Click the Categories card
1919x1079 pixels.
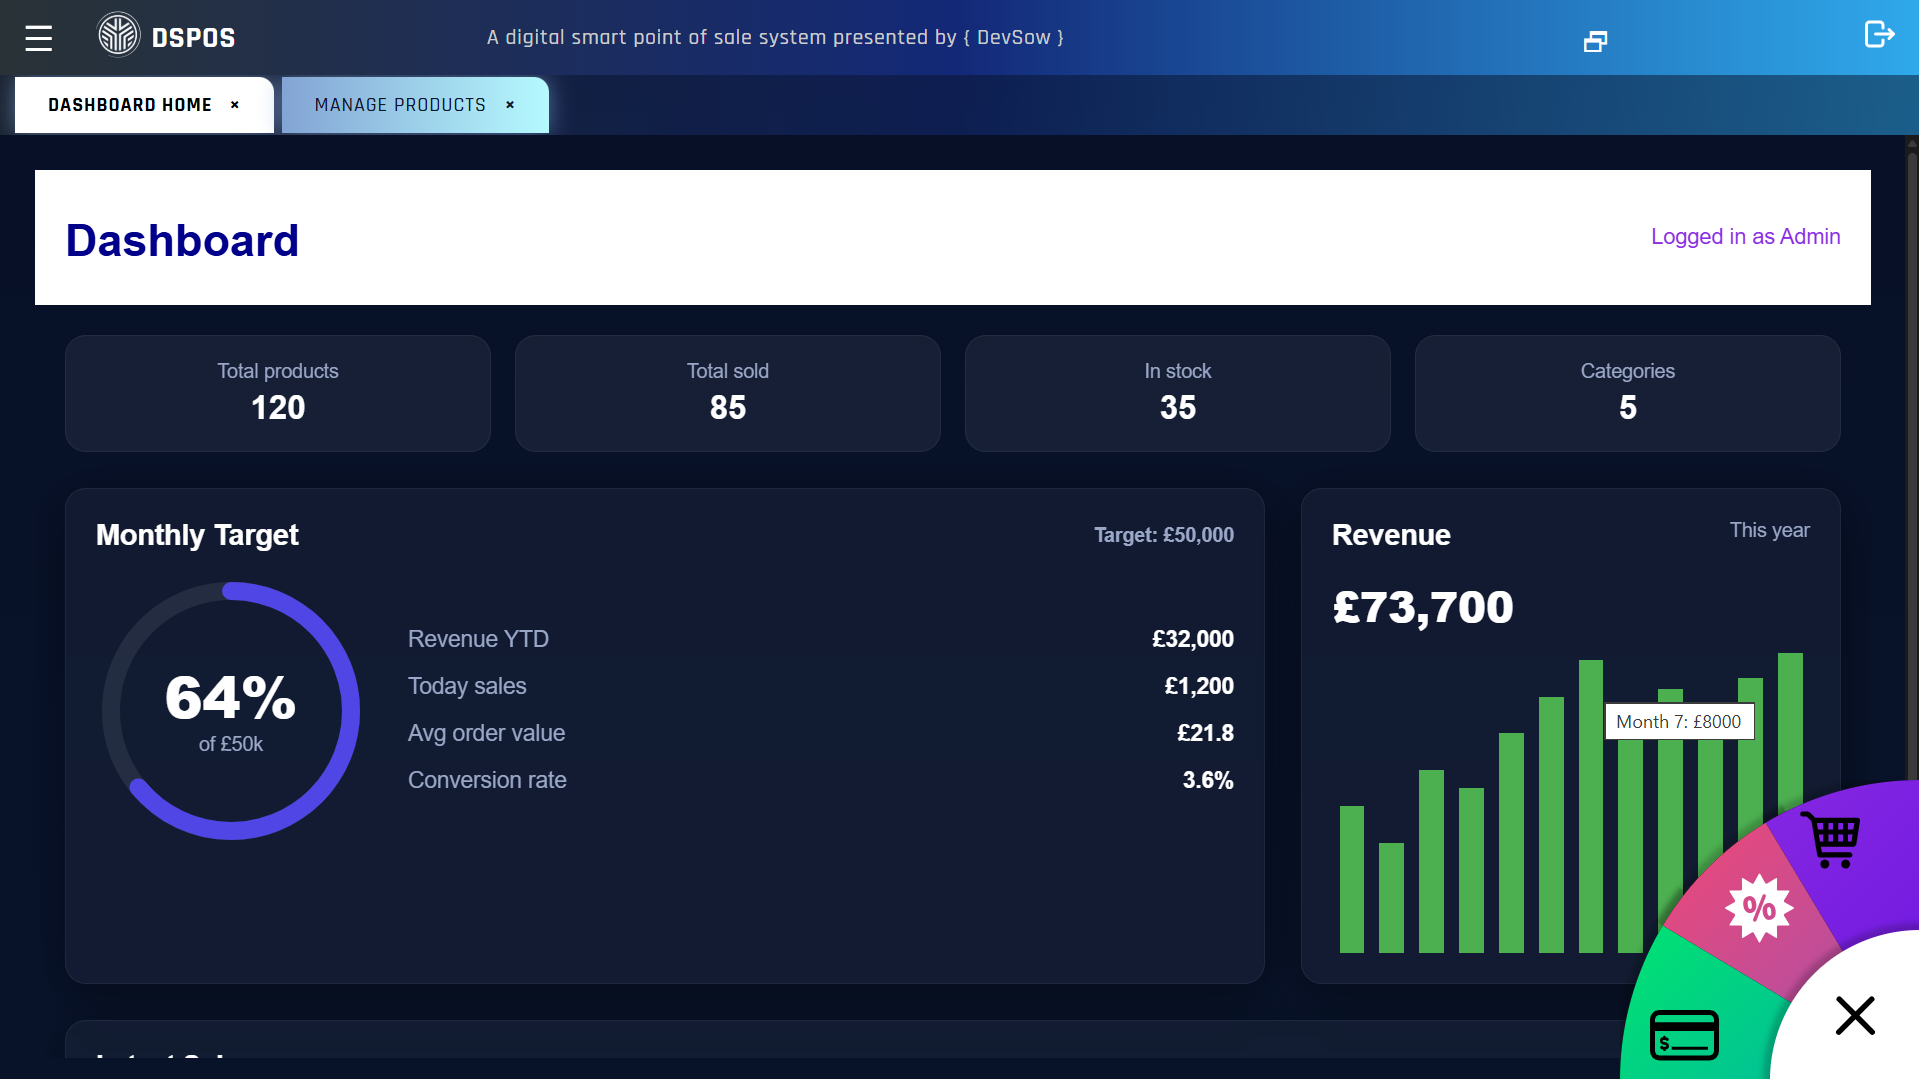coord(1627,393)
